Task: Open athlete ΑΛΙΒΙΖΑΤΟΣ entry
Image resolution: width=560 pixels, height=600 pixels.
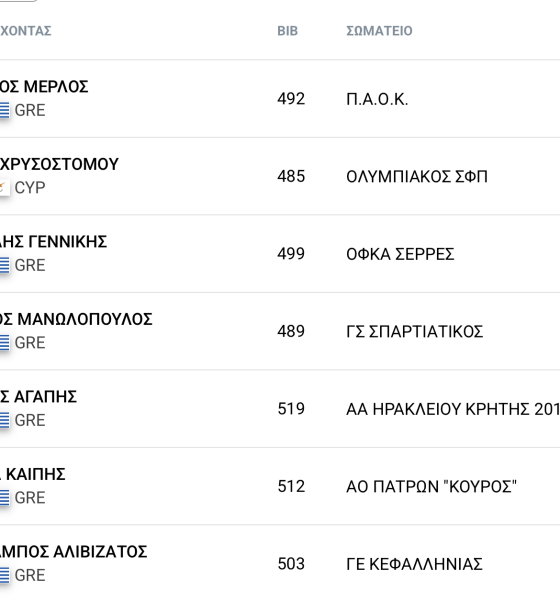Action: (x=73, y=552)
